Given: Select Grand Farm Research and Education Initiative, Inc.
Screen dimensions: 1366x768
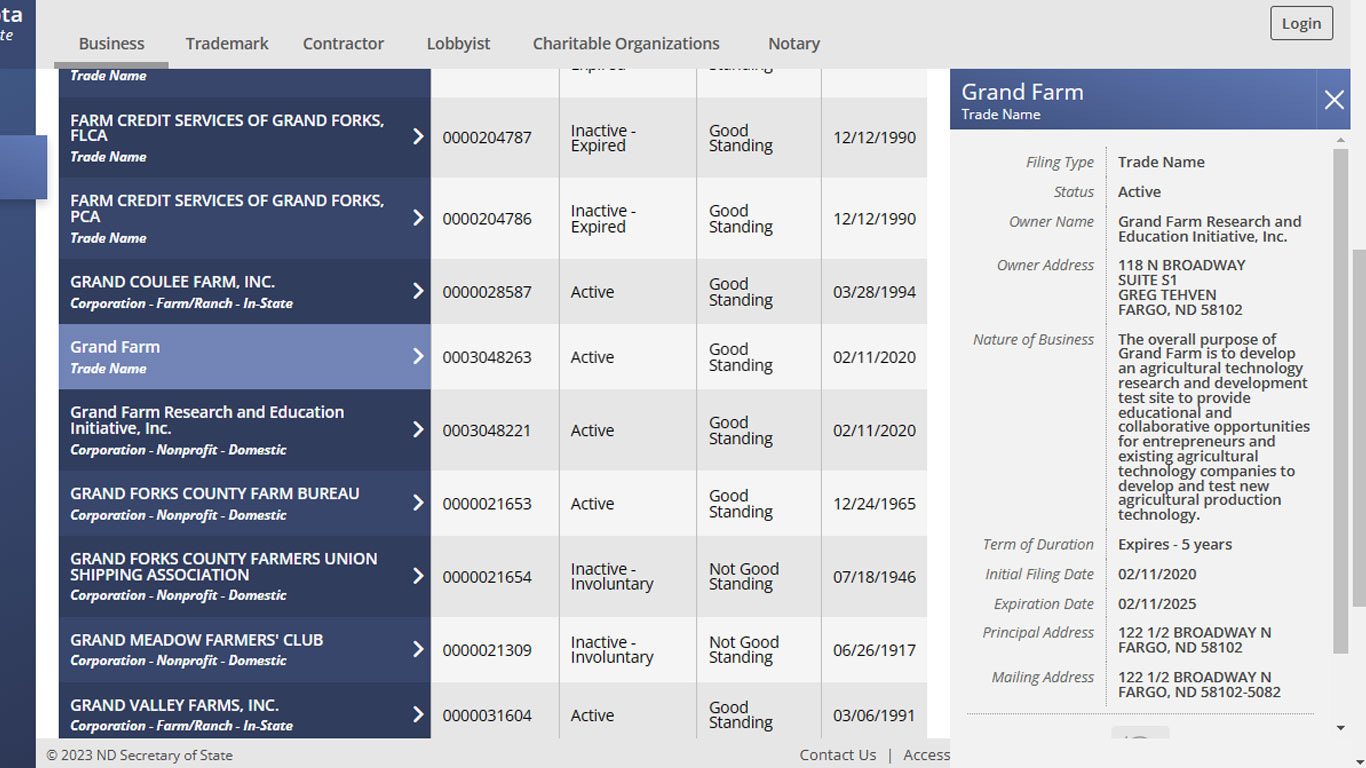Looking at the screenshot, I should (x=245, y=430).
